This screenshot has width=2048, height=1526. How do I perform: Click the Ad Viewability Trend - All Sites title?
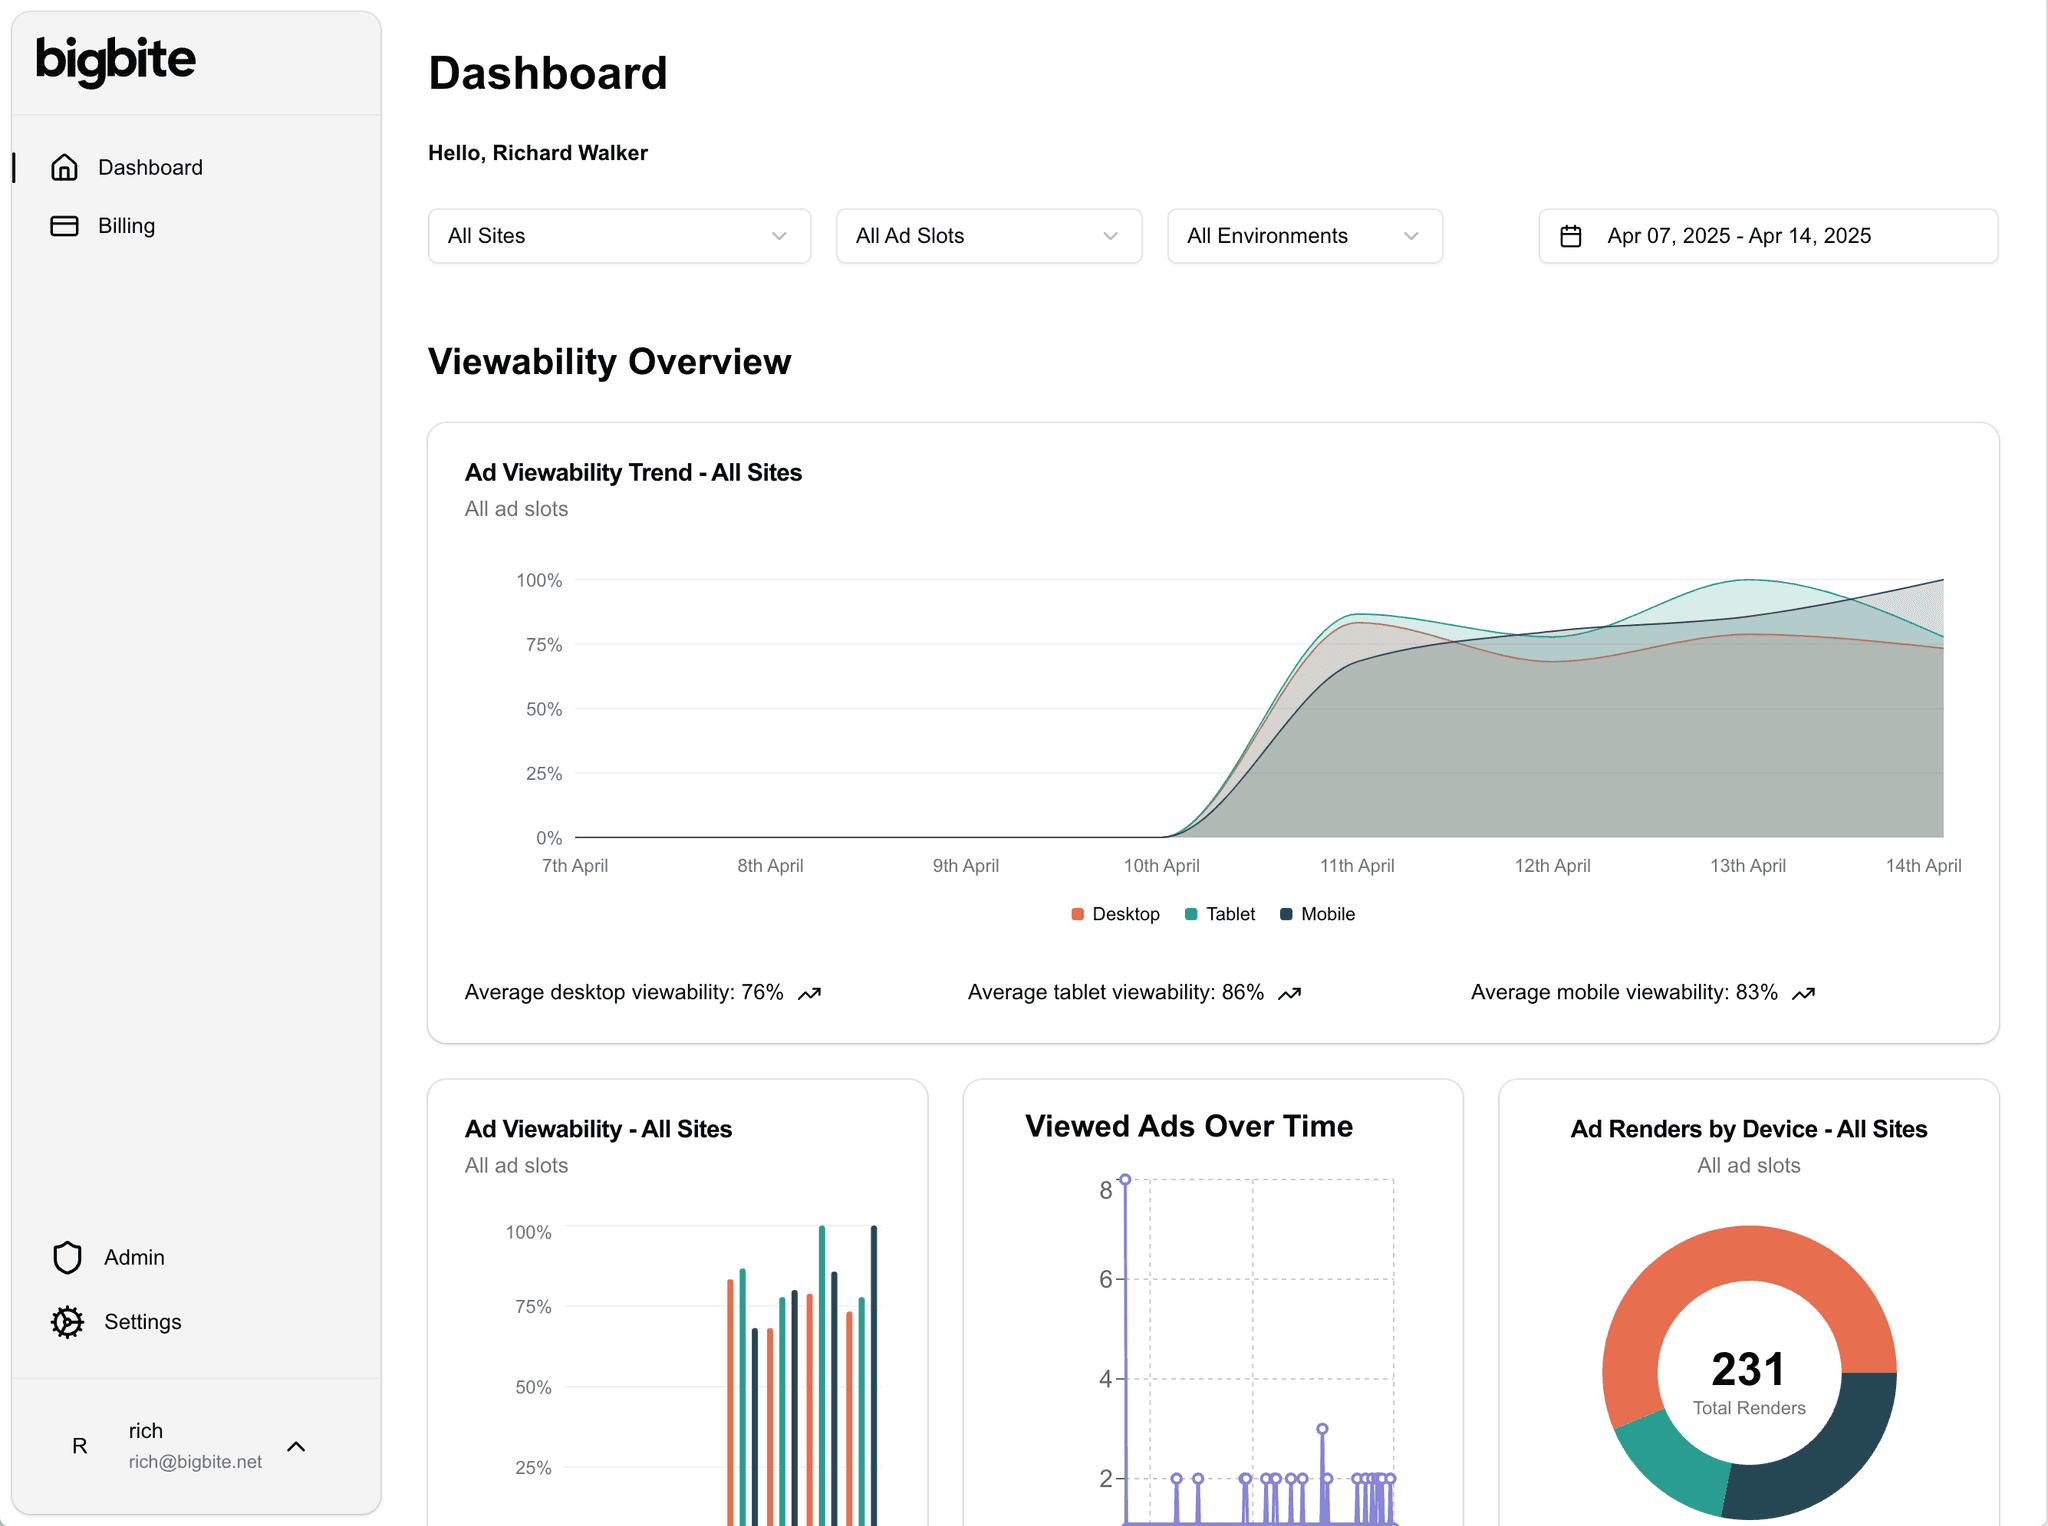click(633, 473)
